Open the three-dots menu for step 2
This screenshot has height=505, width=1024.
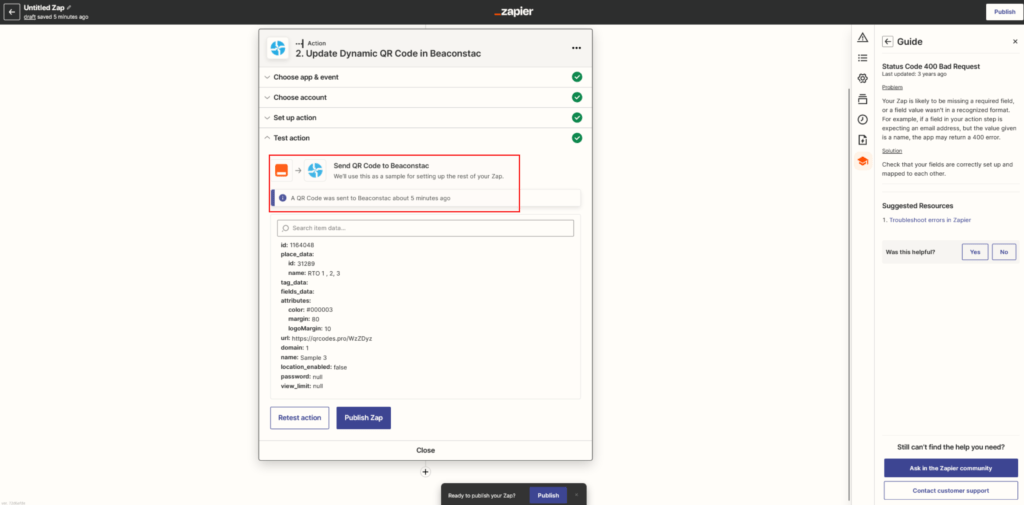[576, 48]
